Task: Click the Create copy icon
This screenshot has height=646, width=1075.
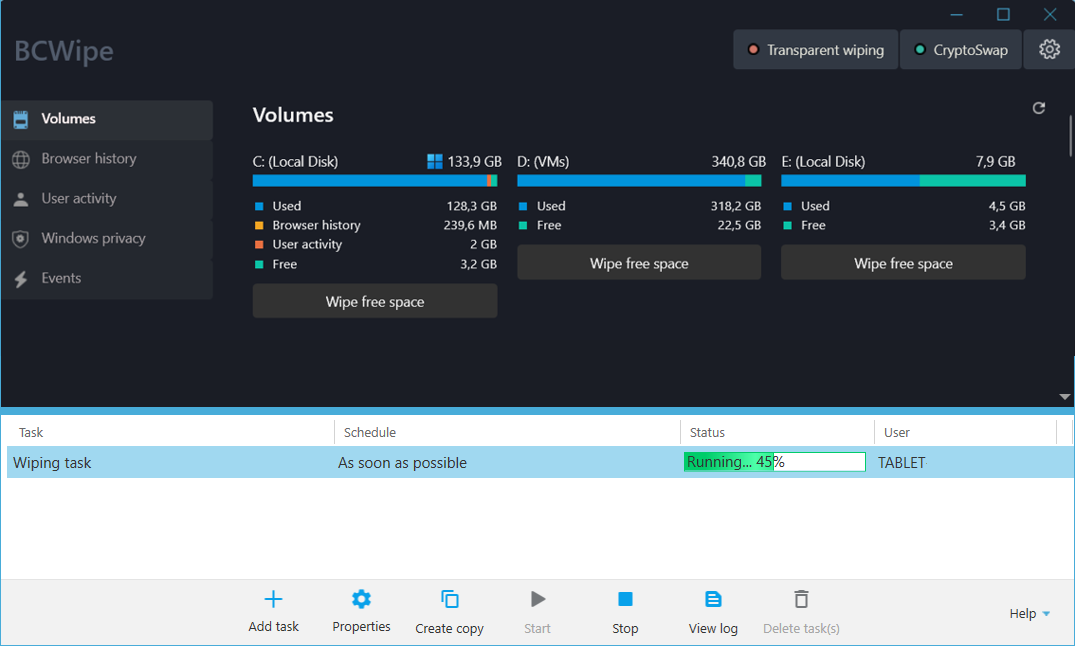Action: (449, 599)
